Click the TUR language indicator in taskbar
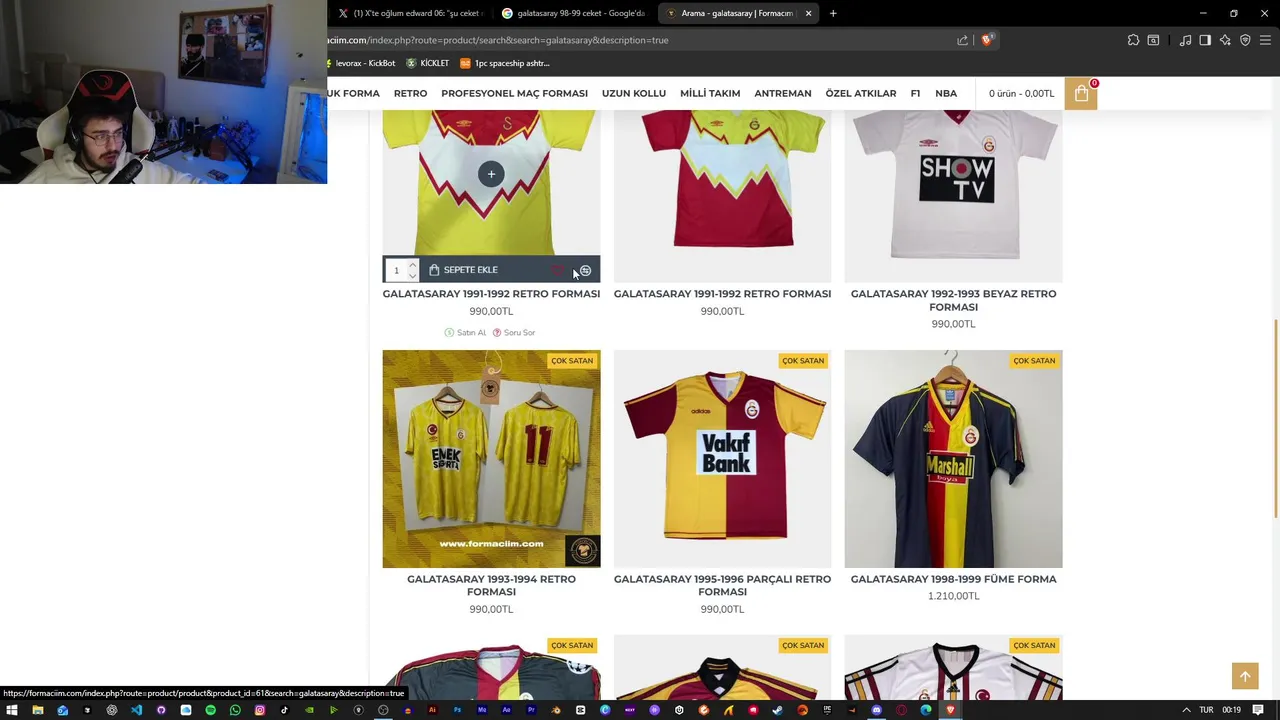1280x720 pixels. tap(1206, 710)
